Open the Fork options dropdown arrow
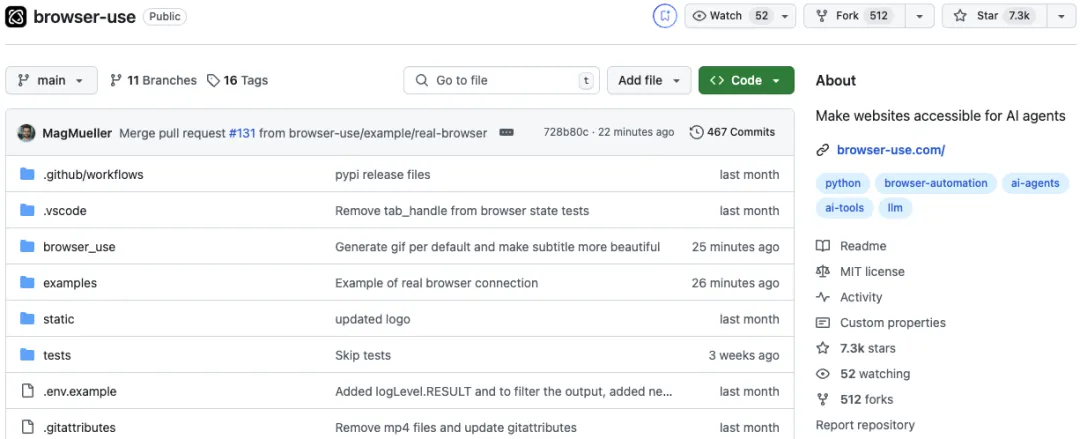 tap(919, 16)
